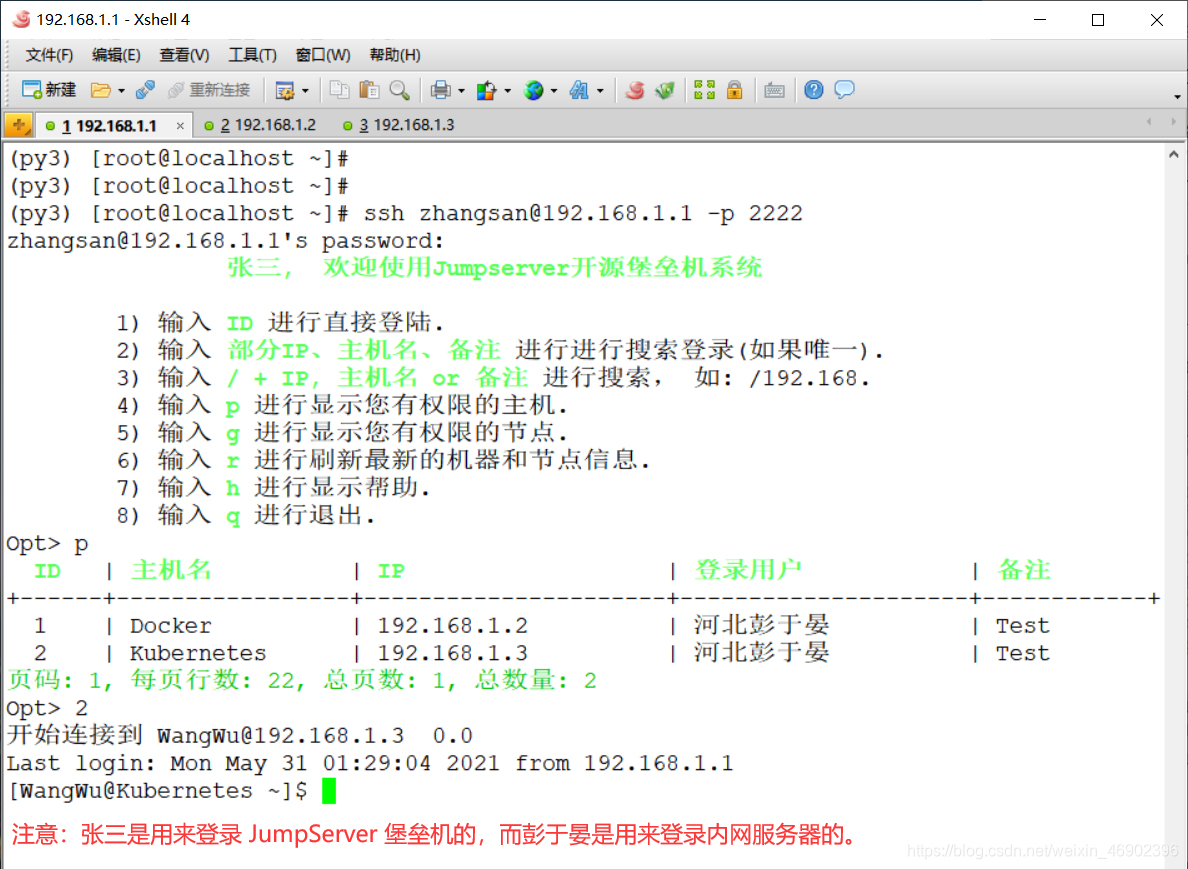Click the globe encoding icon
Image resolution: width=1188 pixels, height=869 pixels.
(533, 91)
